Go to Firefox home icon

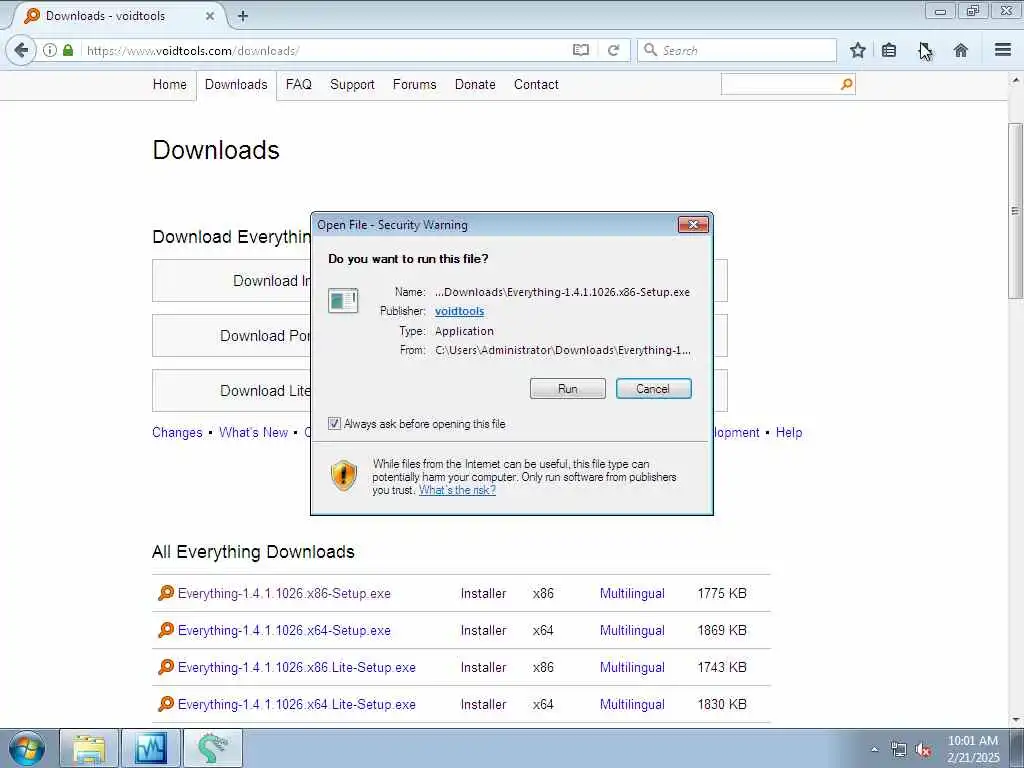coord(961,50)
